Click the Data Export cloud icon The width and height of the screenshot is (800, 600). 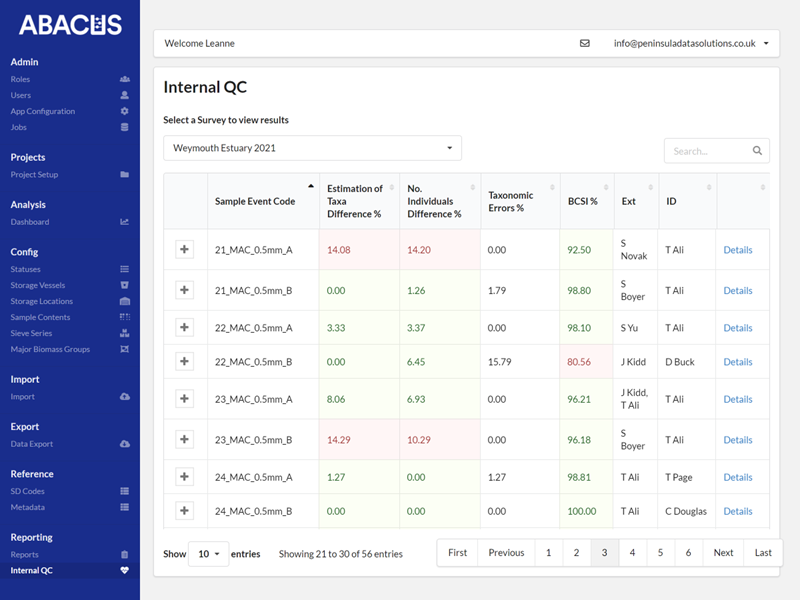124,444
